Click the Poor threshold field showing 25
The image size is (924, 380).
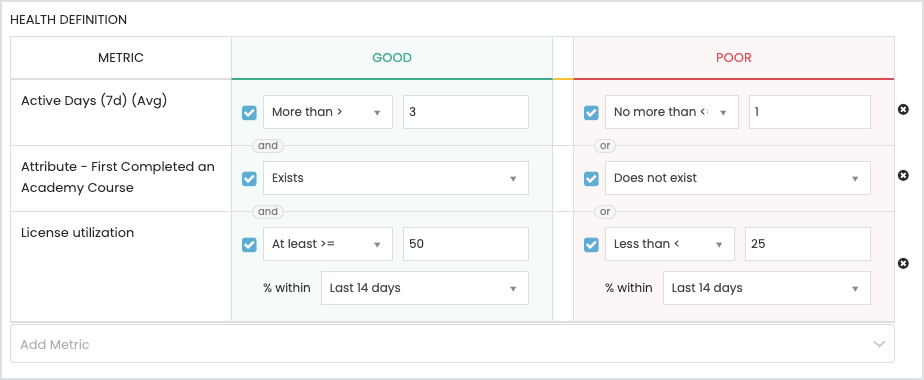(807, 244)
